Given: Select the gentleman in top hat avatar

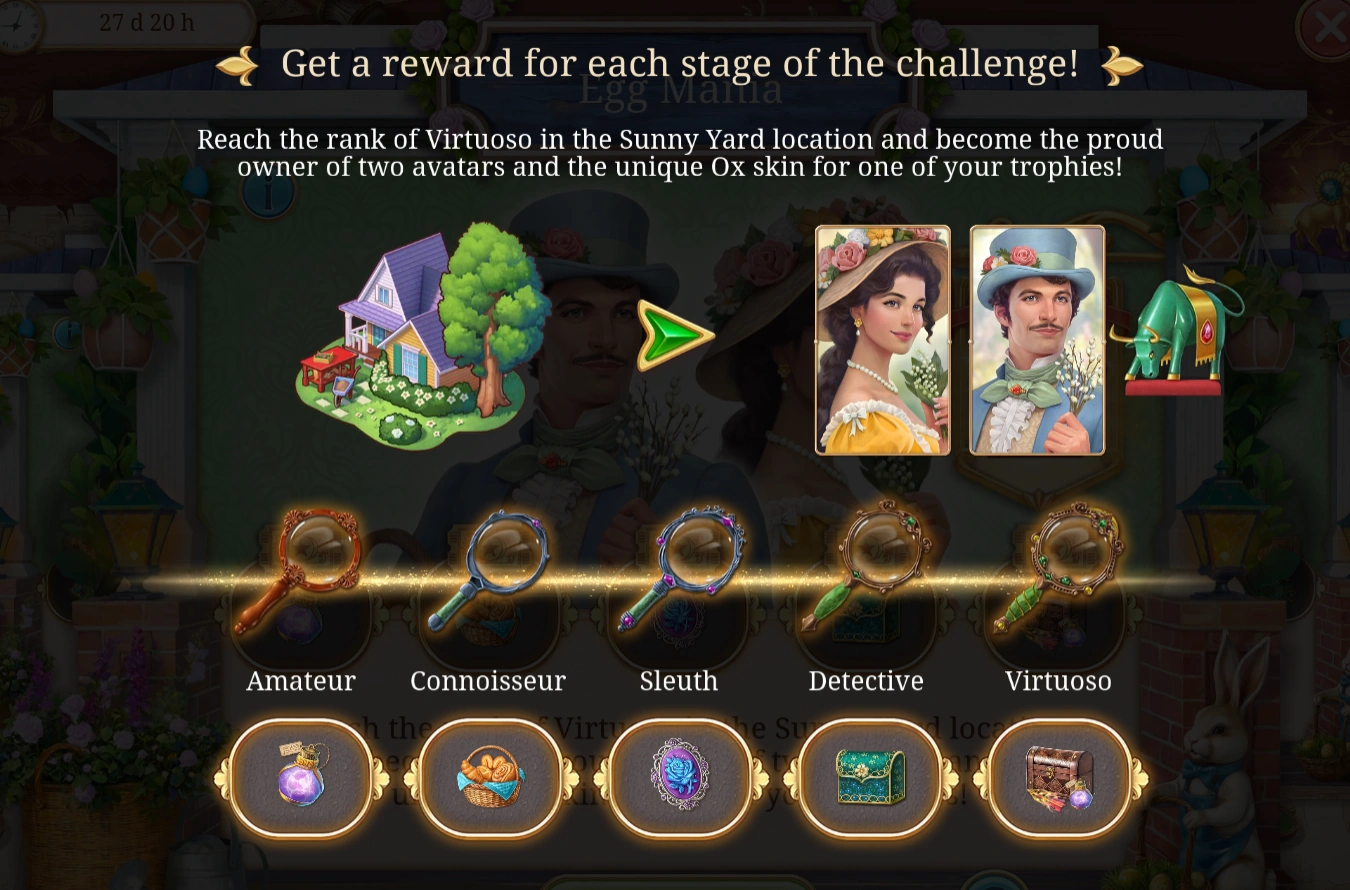Looking at the screenshot, I should (1037, 340).
